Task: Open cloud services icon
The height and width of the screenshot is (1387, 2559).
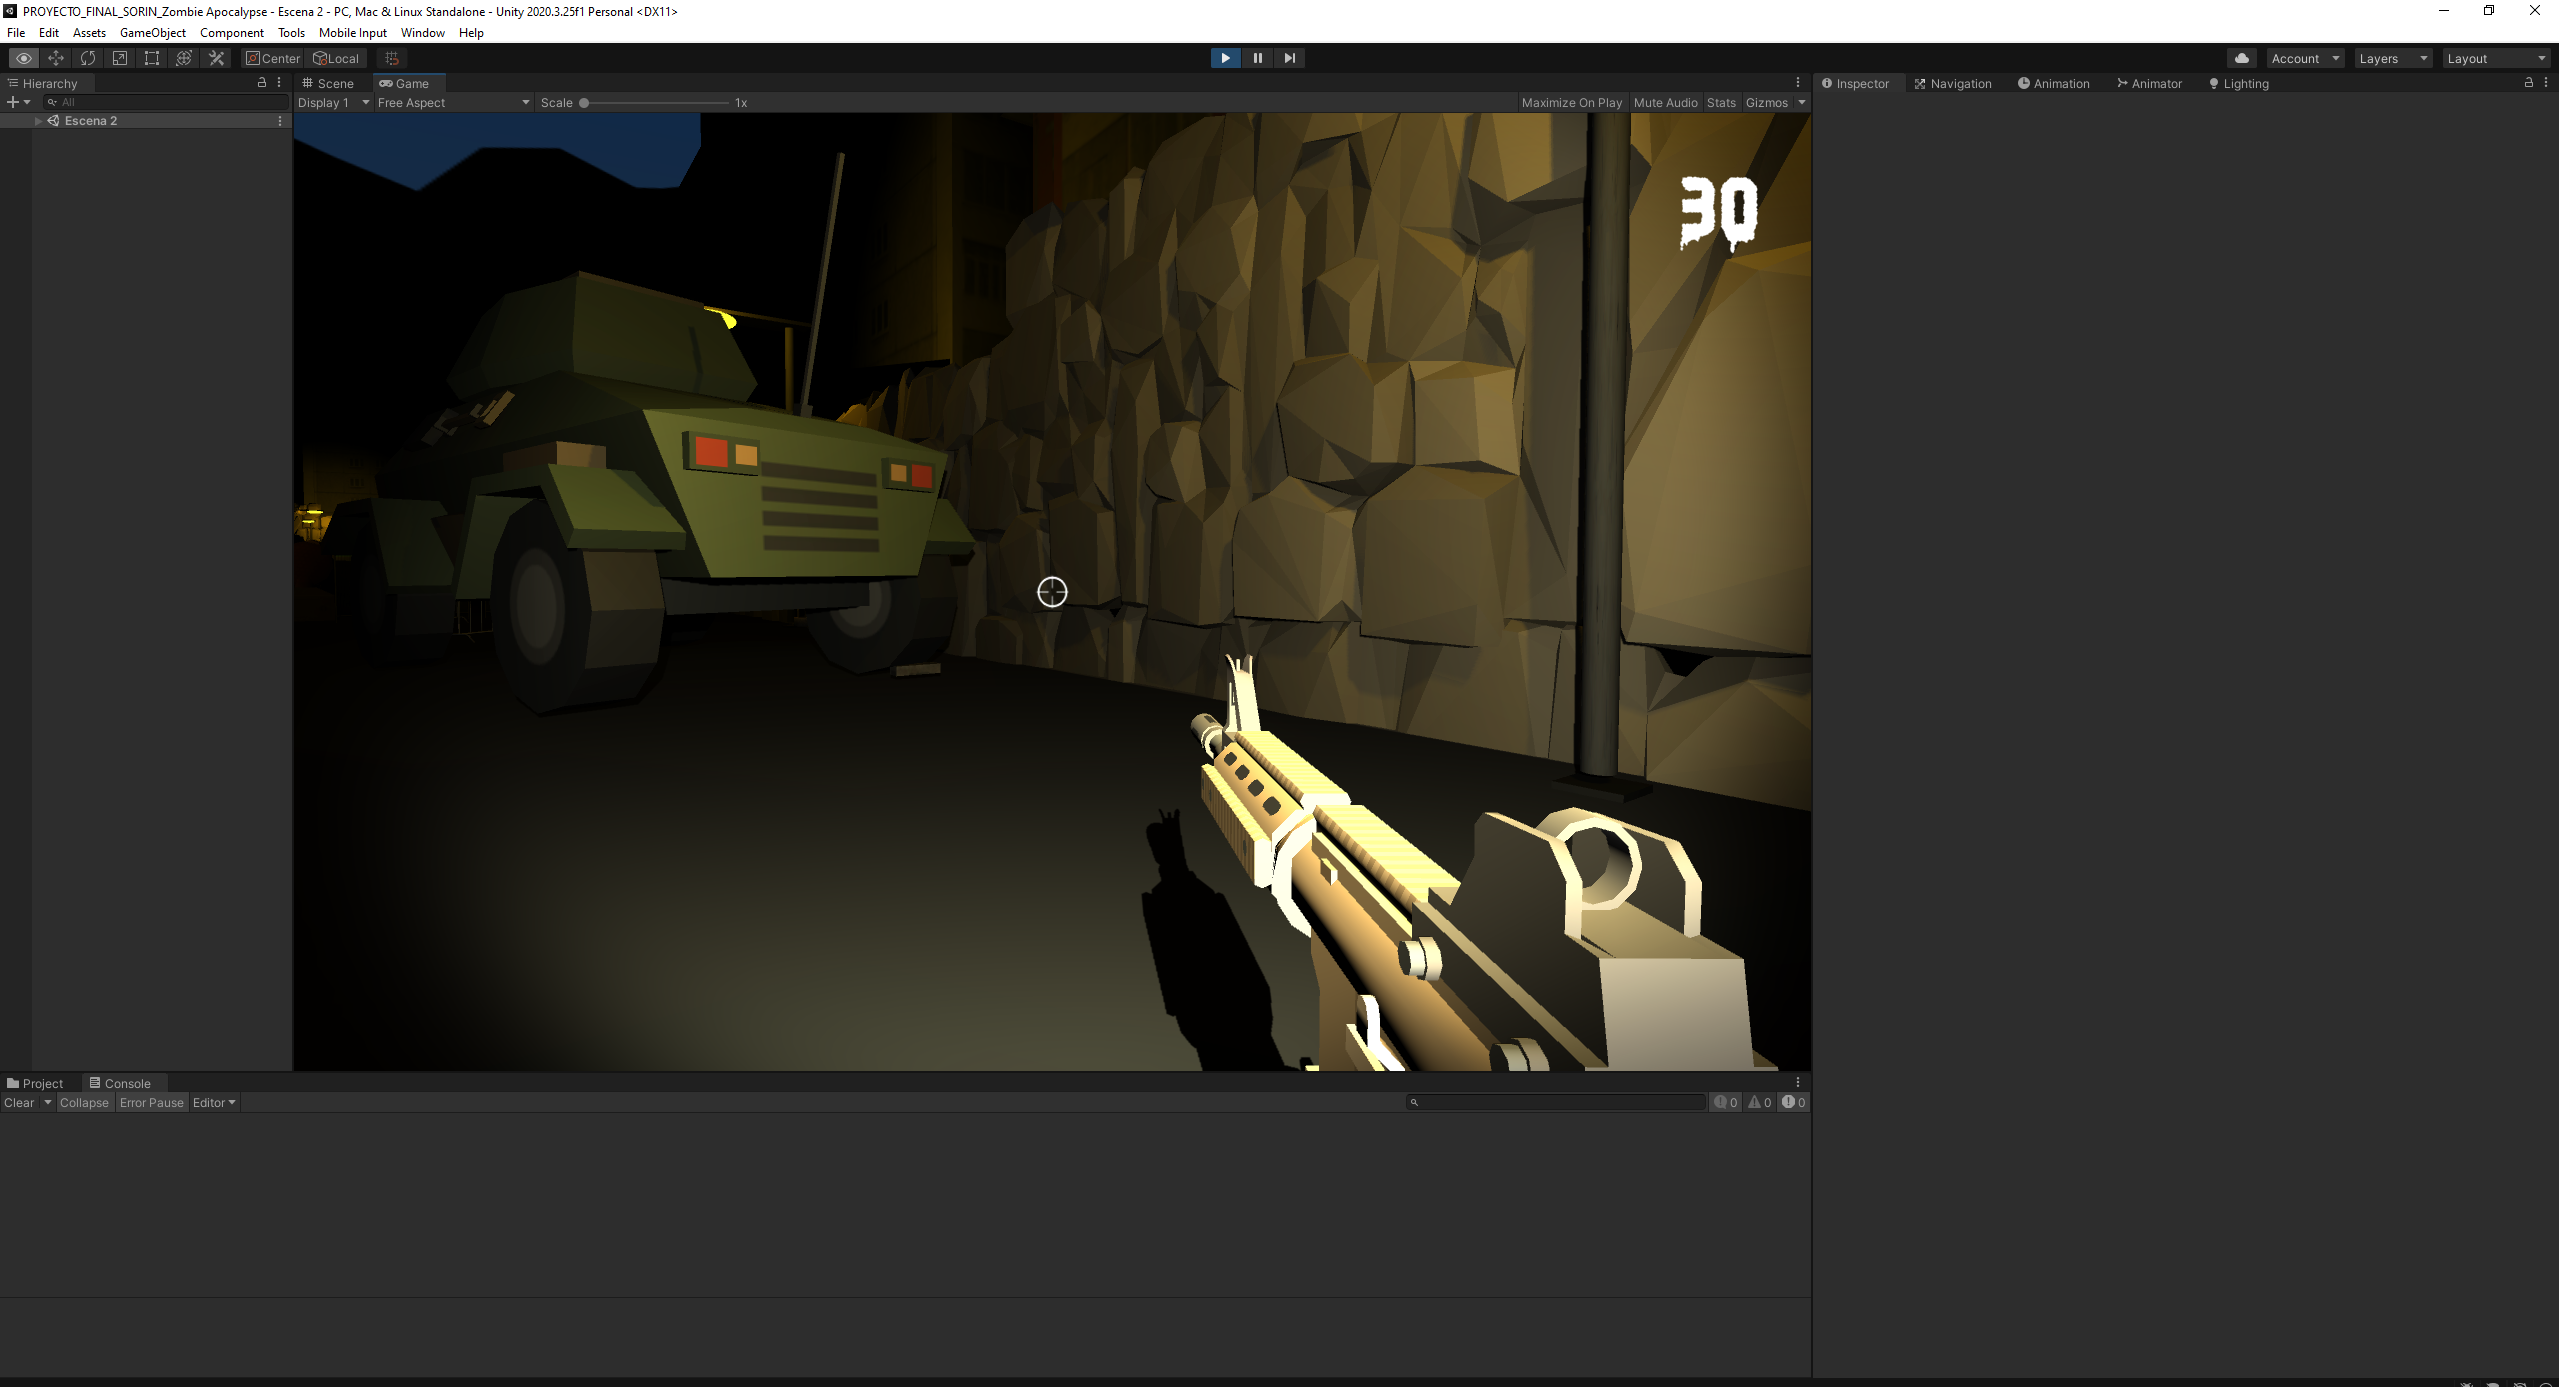Action: [x=2242, y=58]
